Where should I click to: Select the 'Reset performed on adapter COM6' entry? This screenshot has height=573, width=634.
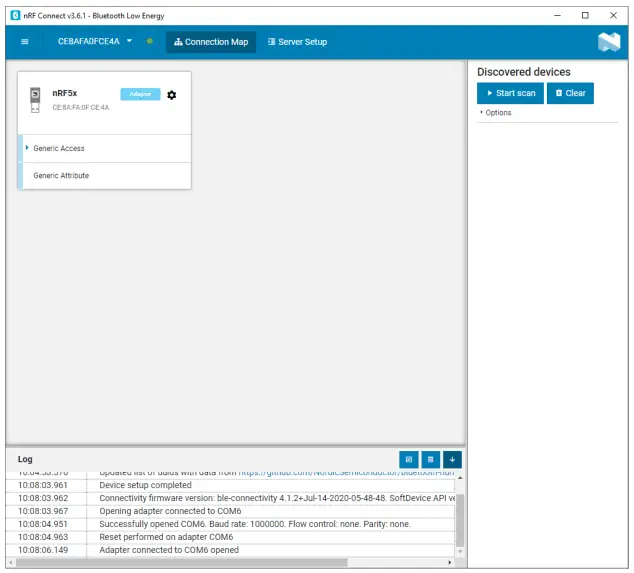230,537
